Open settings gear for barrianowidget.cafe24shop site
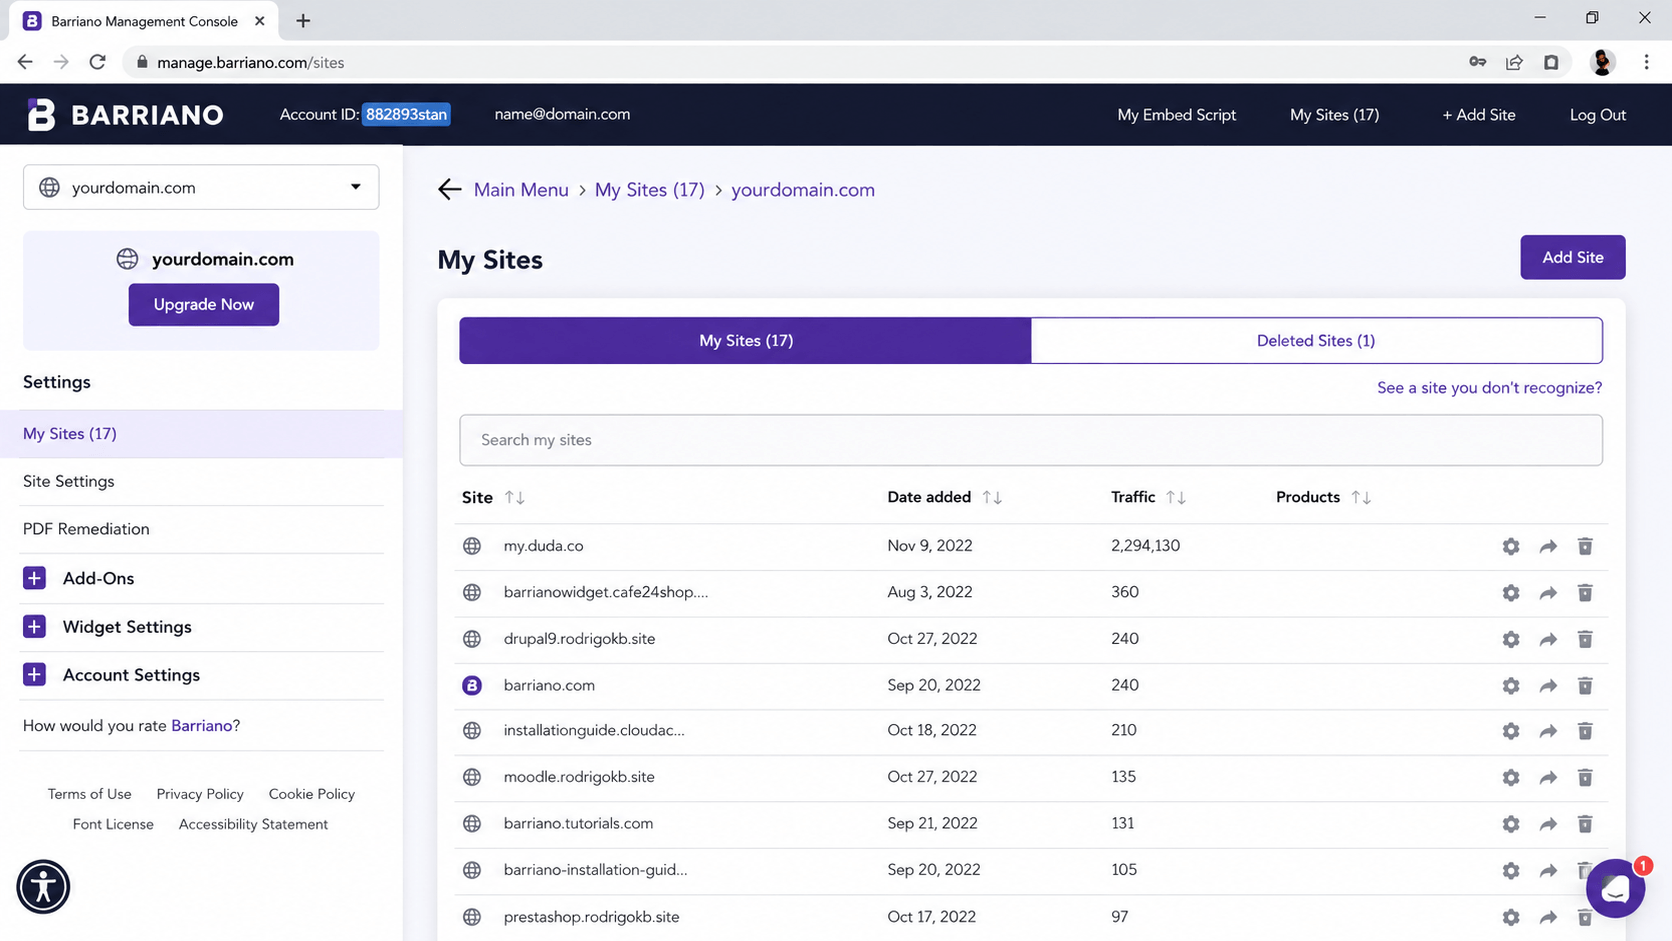 [x=1511, y=593]
